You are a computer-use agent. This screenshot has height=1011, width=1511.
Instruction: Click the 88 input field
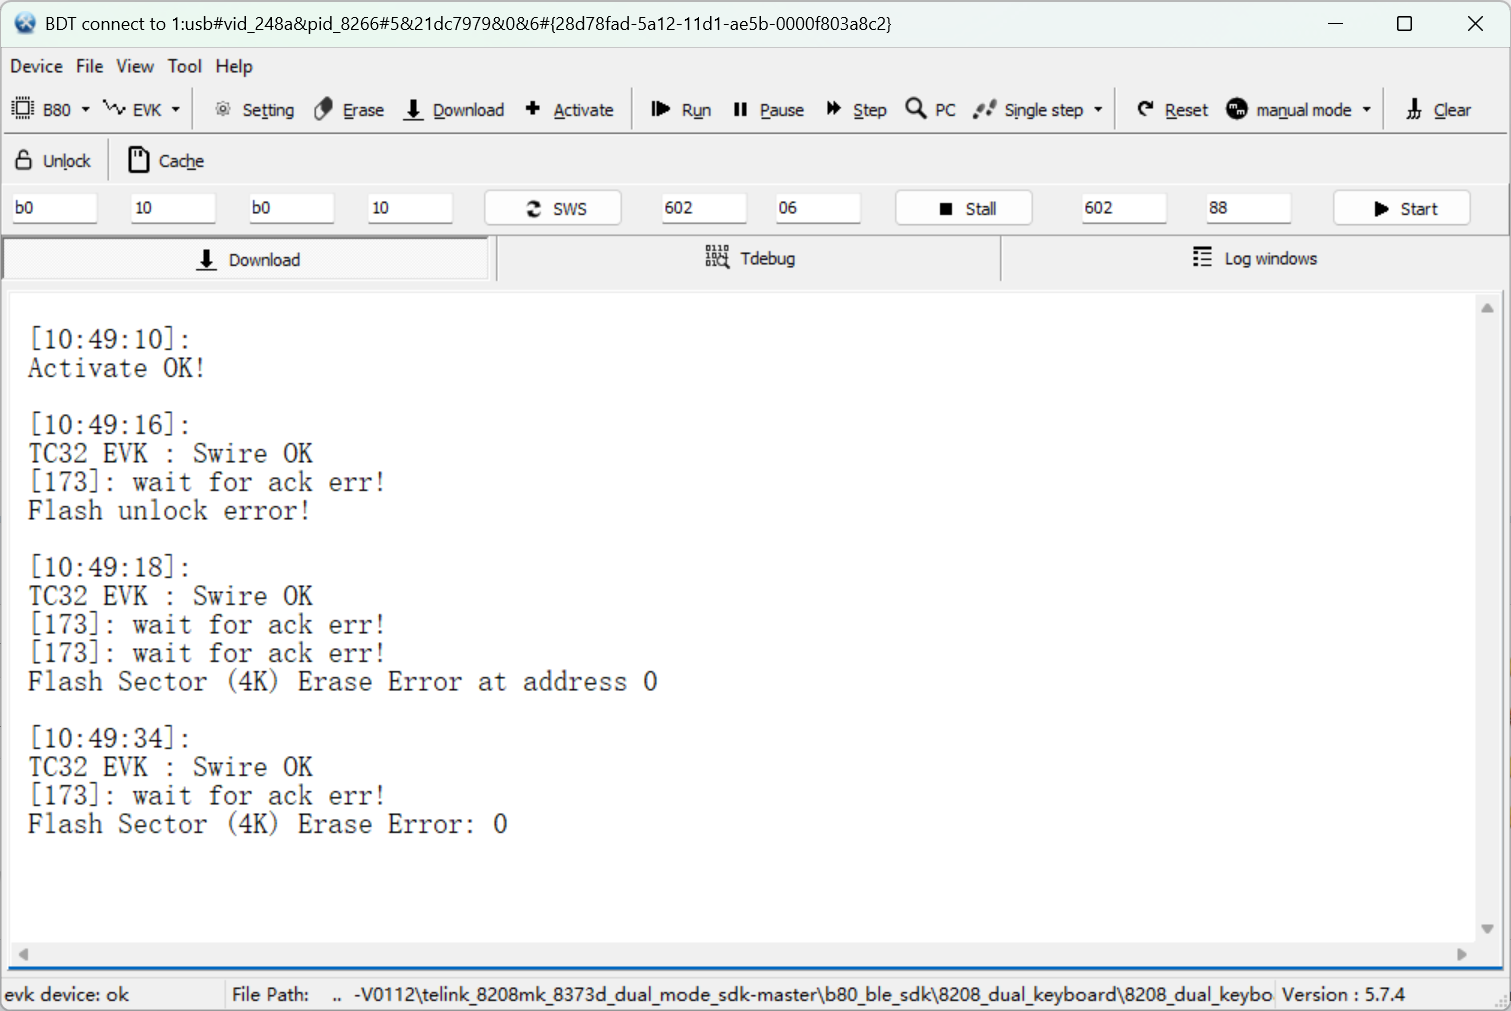pos(1248,208)
